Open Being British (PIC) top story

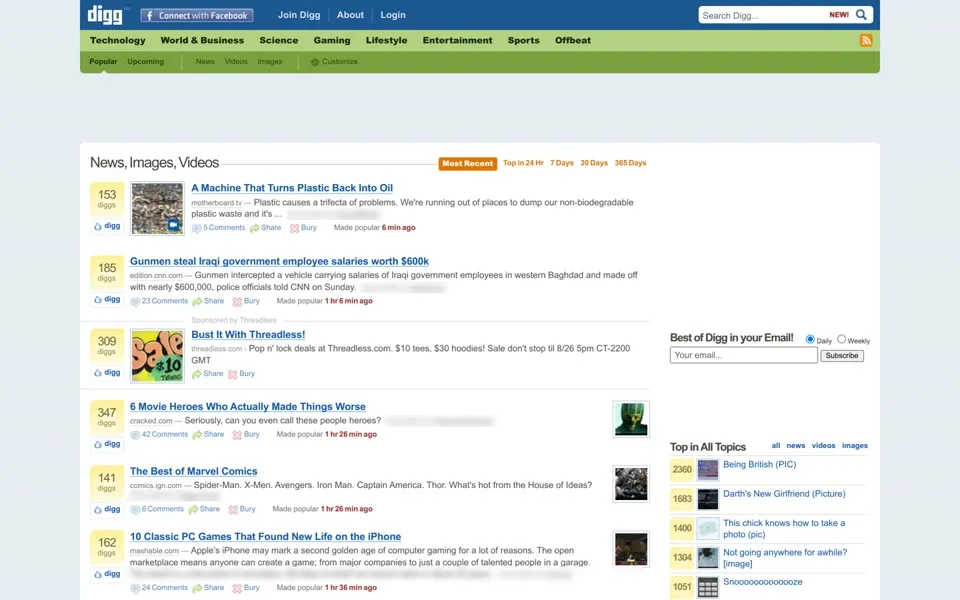click(x=759, y=465)
